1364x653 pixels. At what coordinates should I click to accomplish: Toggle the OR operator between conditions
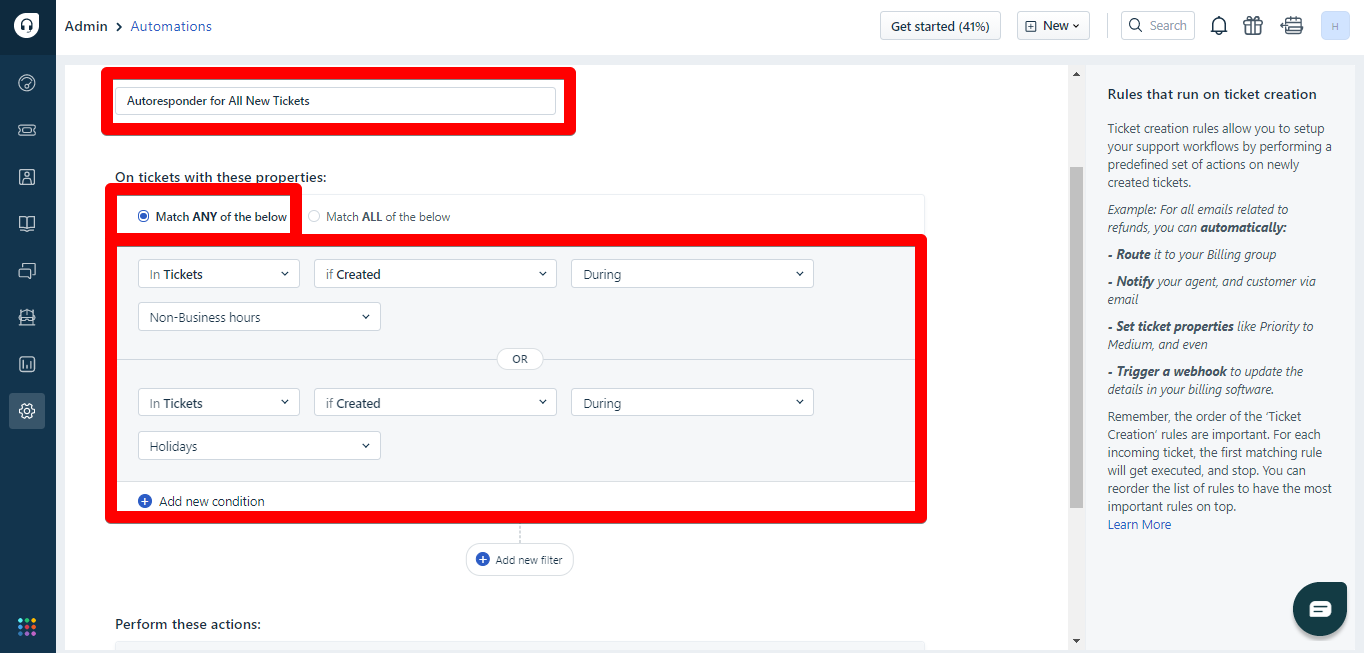[520, 359]
